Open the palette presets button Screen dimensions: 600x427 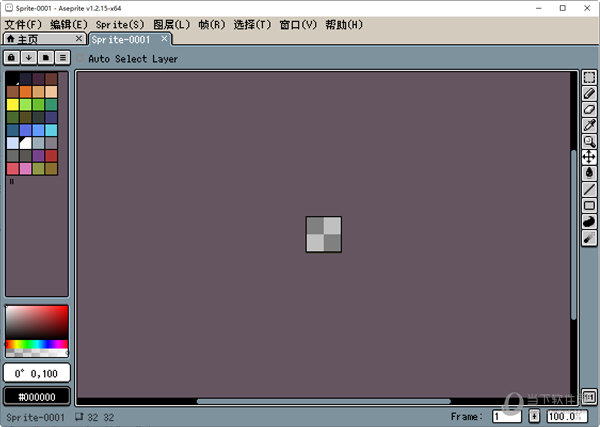(45, 58)
